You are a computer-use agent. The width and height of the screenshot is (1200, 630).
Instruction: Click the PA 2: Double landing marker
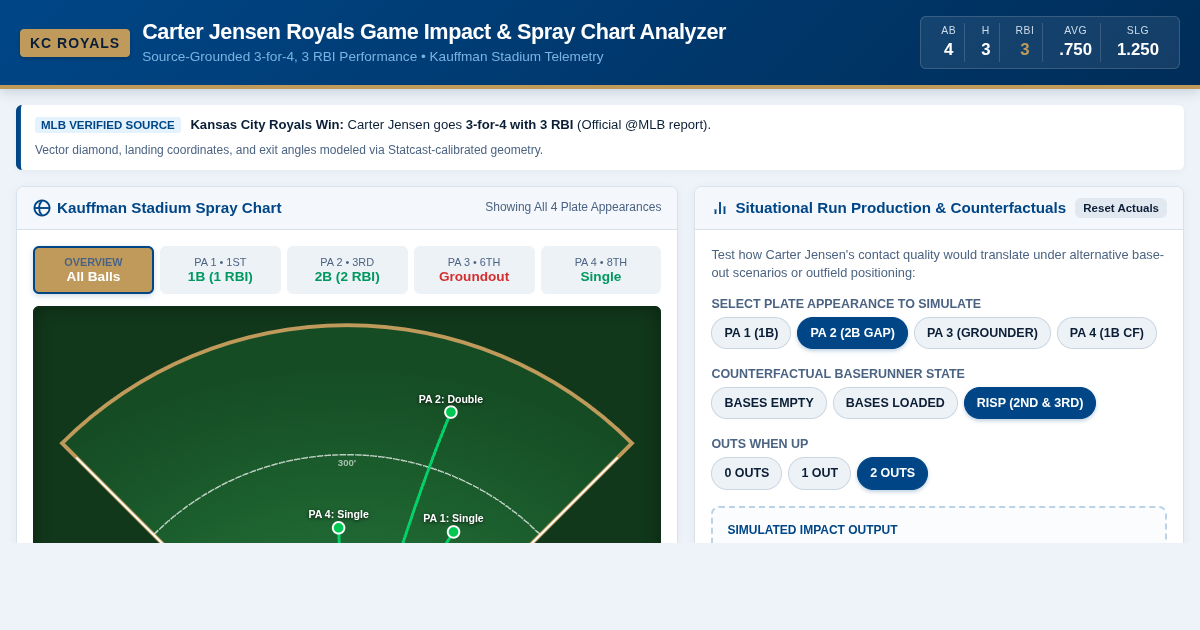[451, 412]
